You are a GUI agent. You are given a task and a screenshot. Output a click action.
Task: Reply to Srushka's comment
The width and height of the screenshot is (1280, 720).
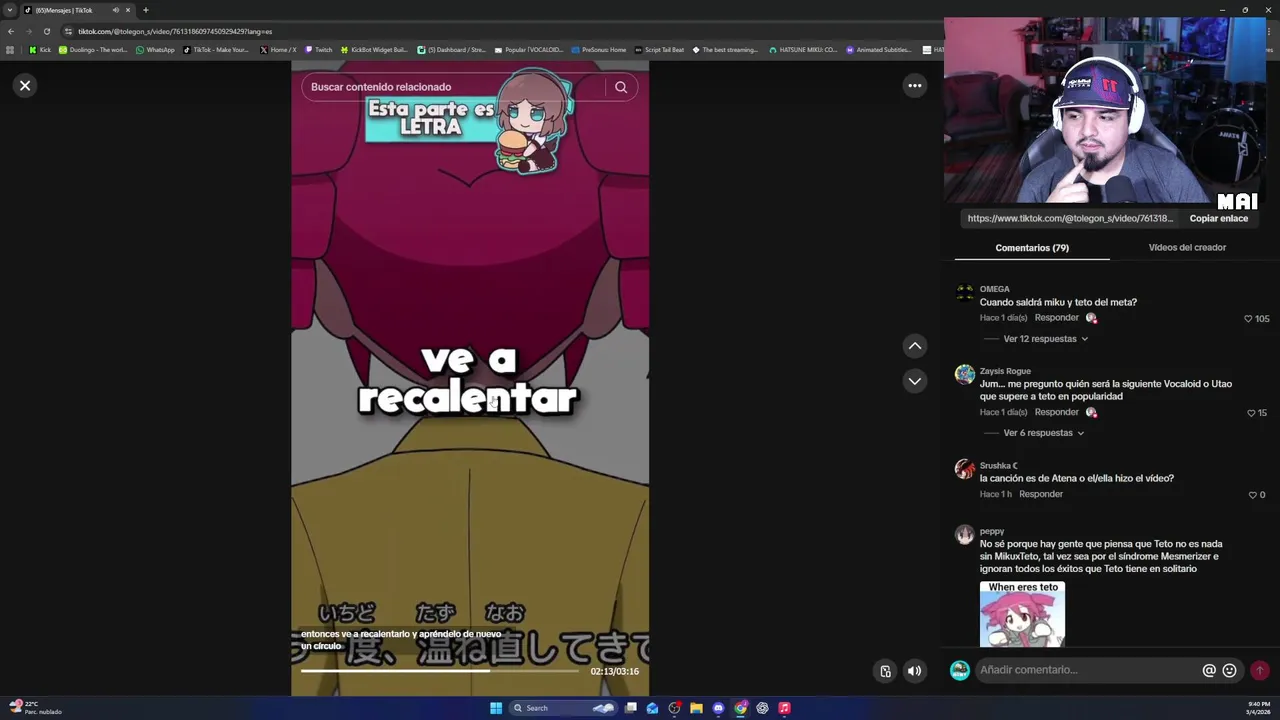click(1040, 494)
